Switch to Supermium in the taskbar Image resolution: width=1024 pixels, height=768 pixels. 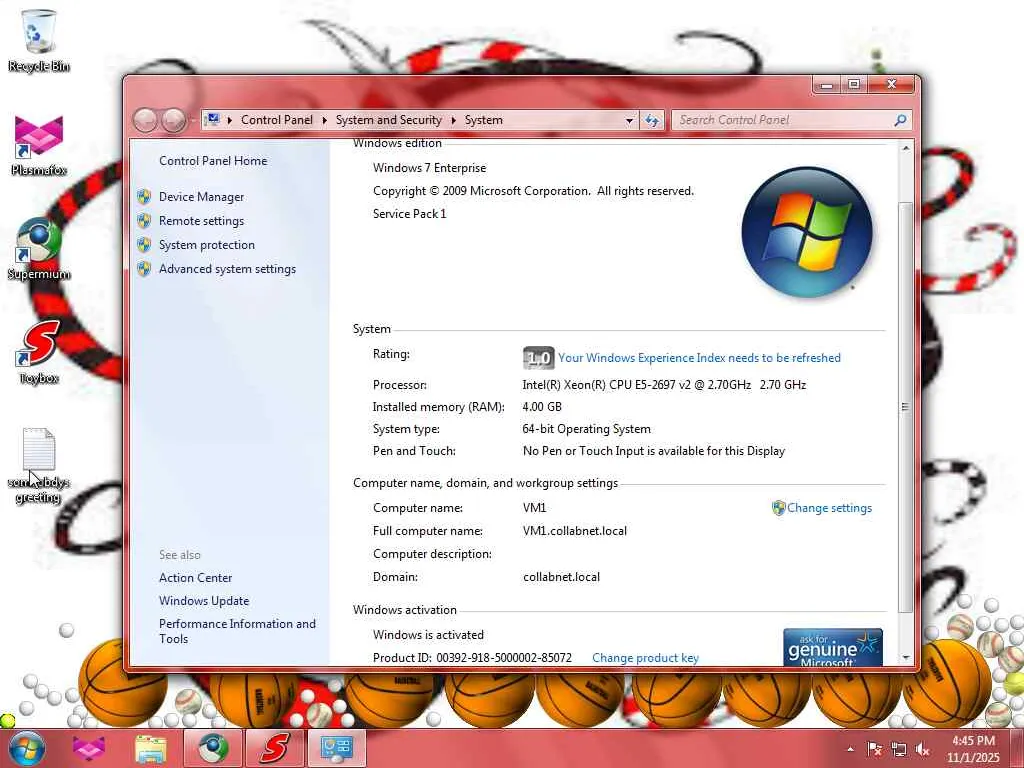pyautogui.click(x=213, y=749)
